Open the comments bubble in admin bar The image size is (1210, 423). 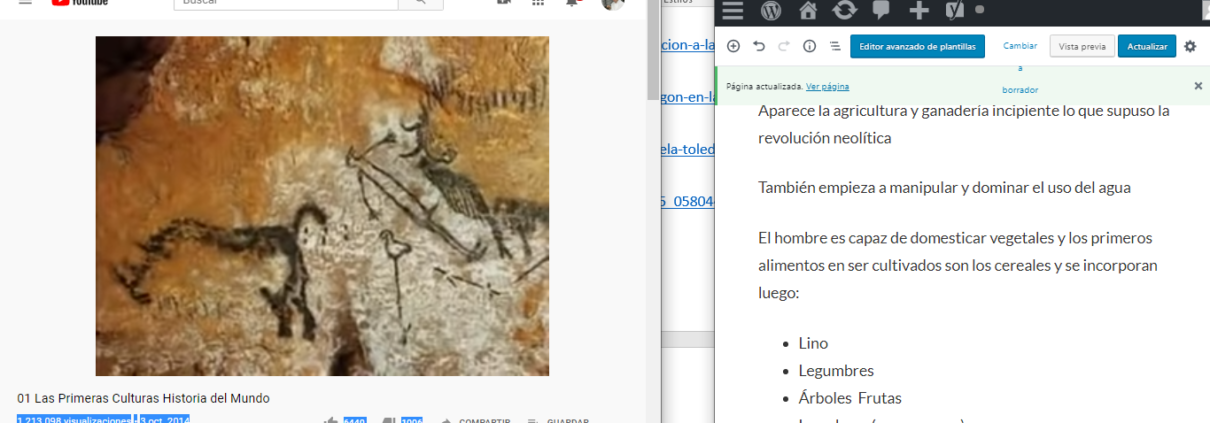tap(882, 10)
